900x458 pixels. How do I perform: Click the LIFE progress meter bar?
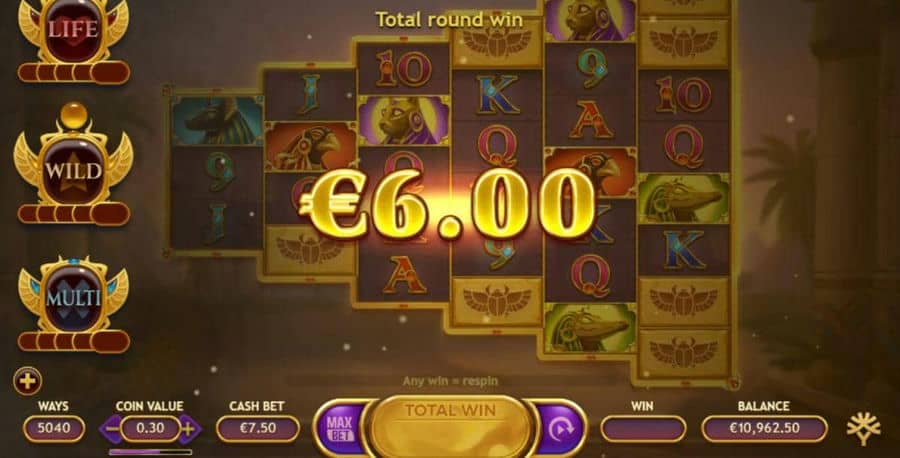coord(74,72)
